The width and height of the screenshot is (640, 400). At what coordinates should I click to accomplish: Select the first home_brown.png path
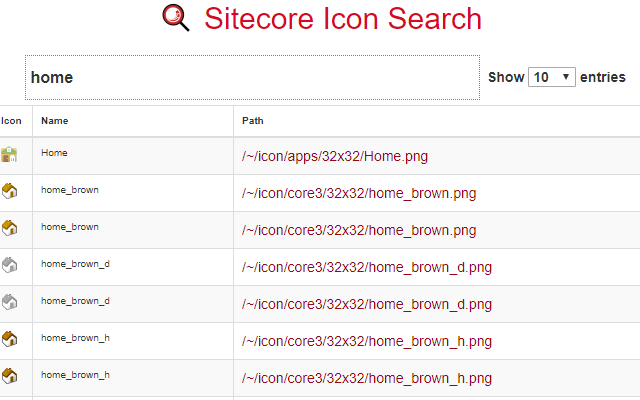tap(359, 193)
